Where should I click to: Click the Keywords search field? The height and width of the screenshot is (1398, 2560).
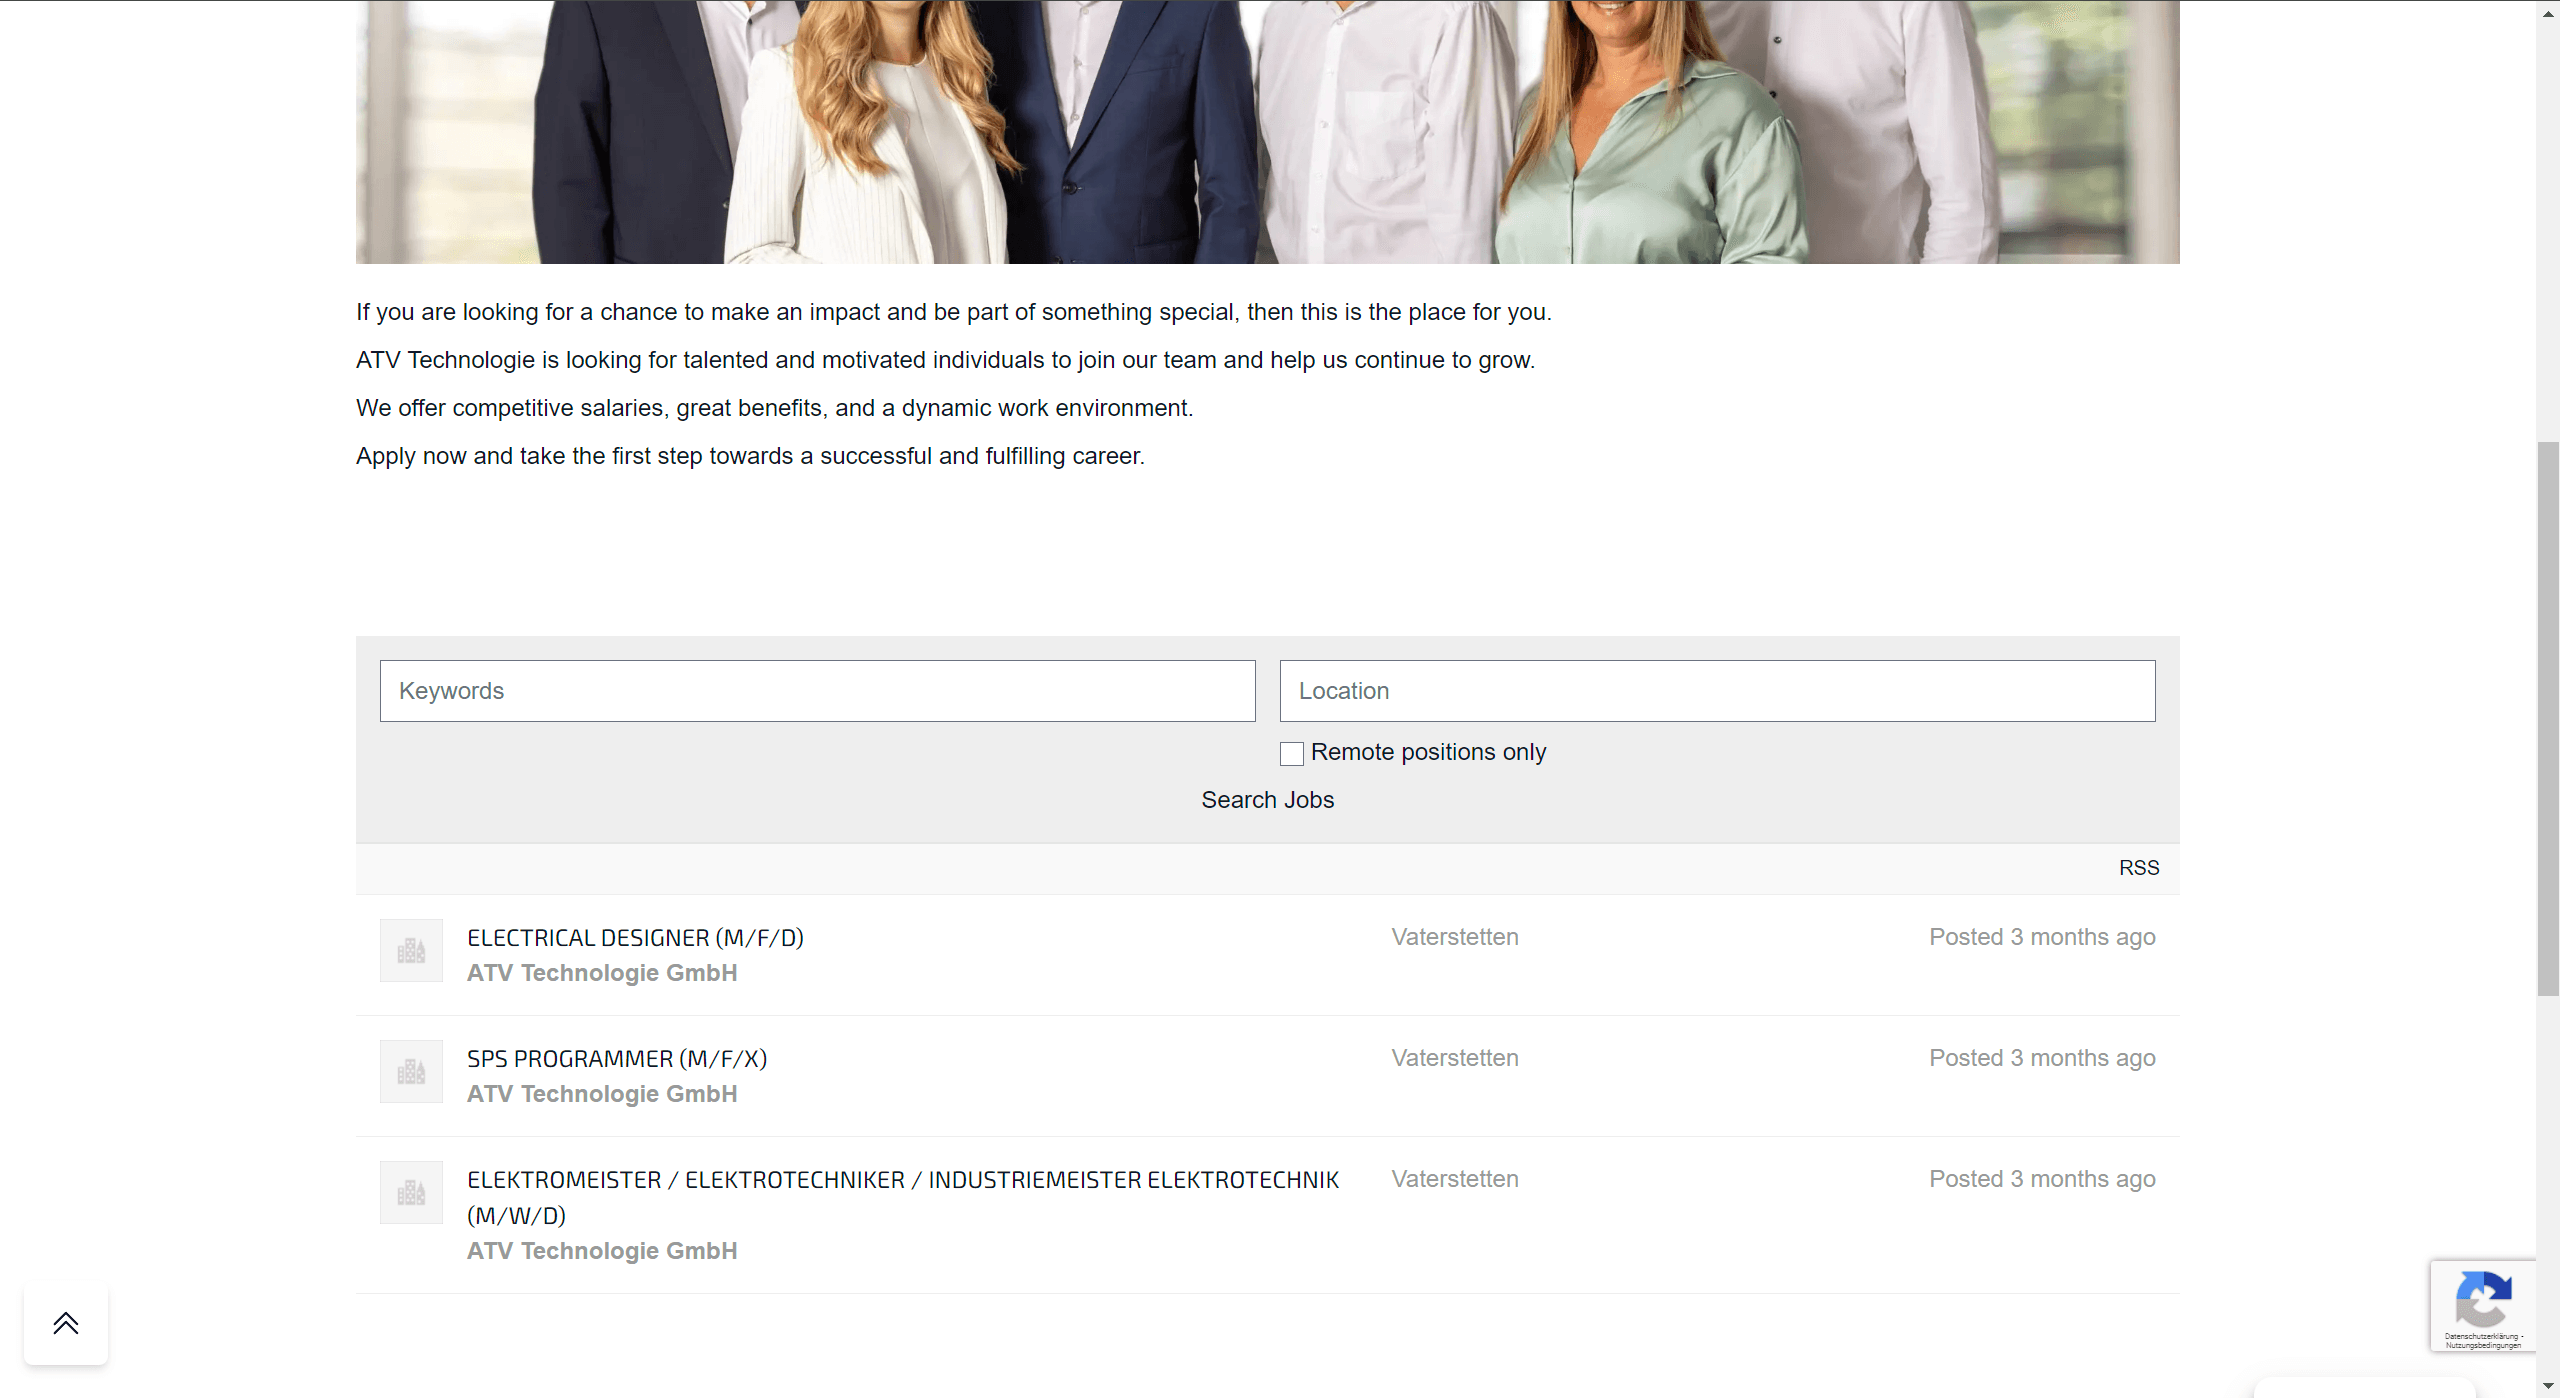click(817, 691)
